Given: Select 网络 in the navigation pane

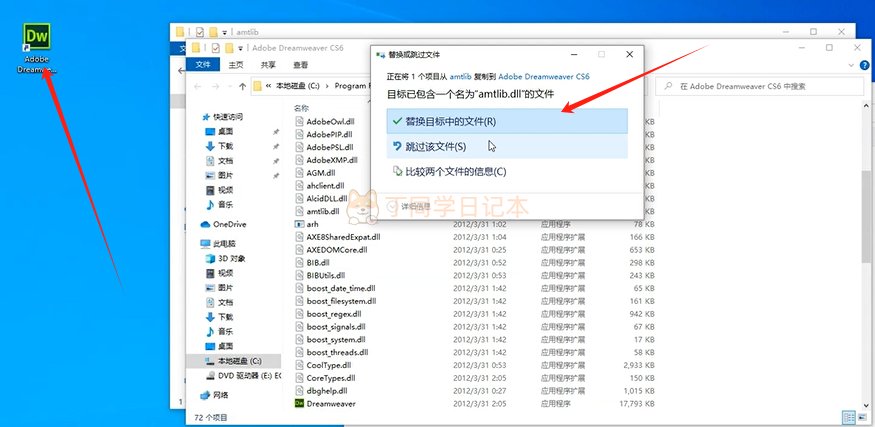Looking at the screenshot, I should pyautogui.click(x=215, y=395).
